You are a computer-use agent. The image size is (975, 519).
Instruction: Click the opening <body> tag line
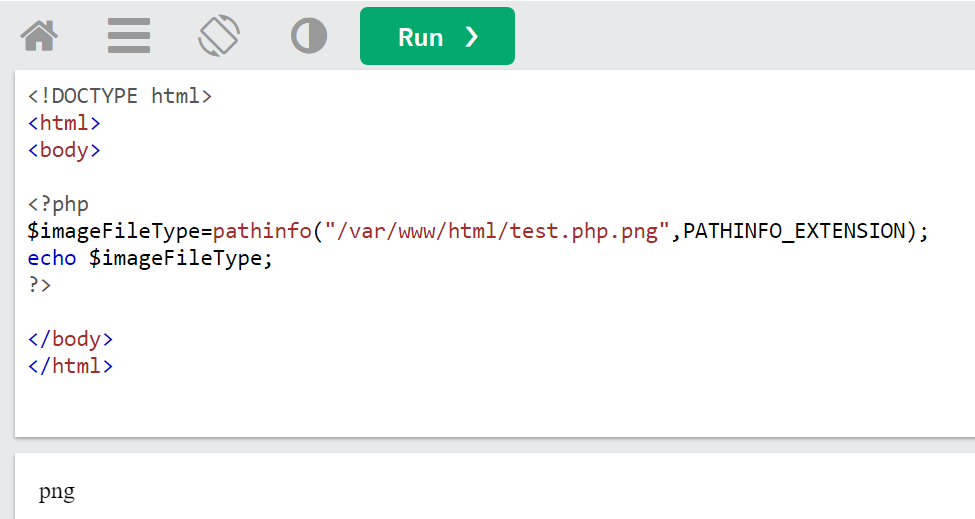(64, 150)
